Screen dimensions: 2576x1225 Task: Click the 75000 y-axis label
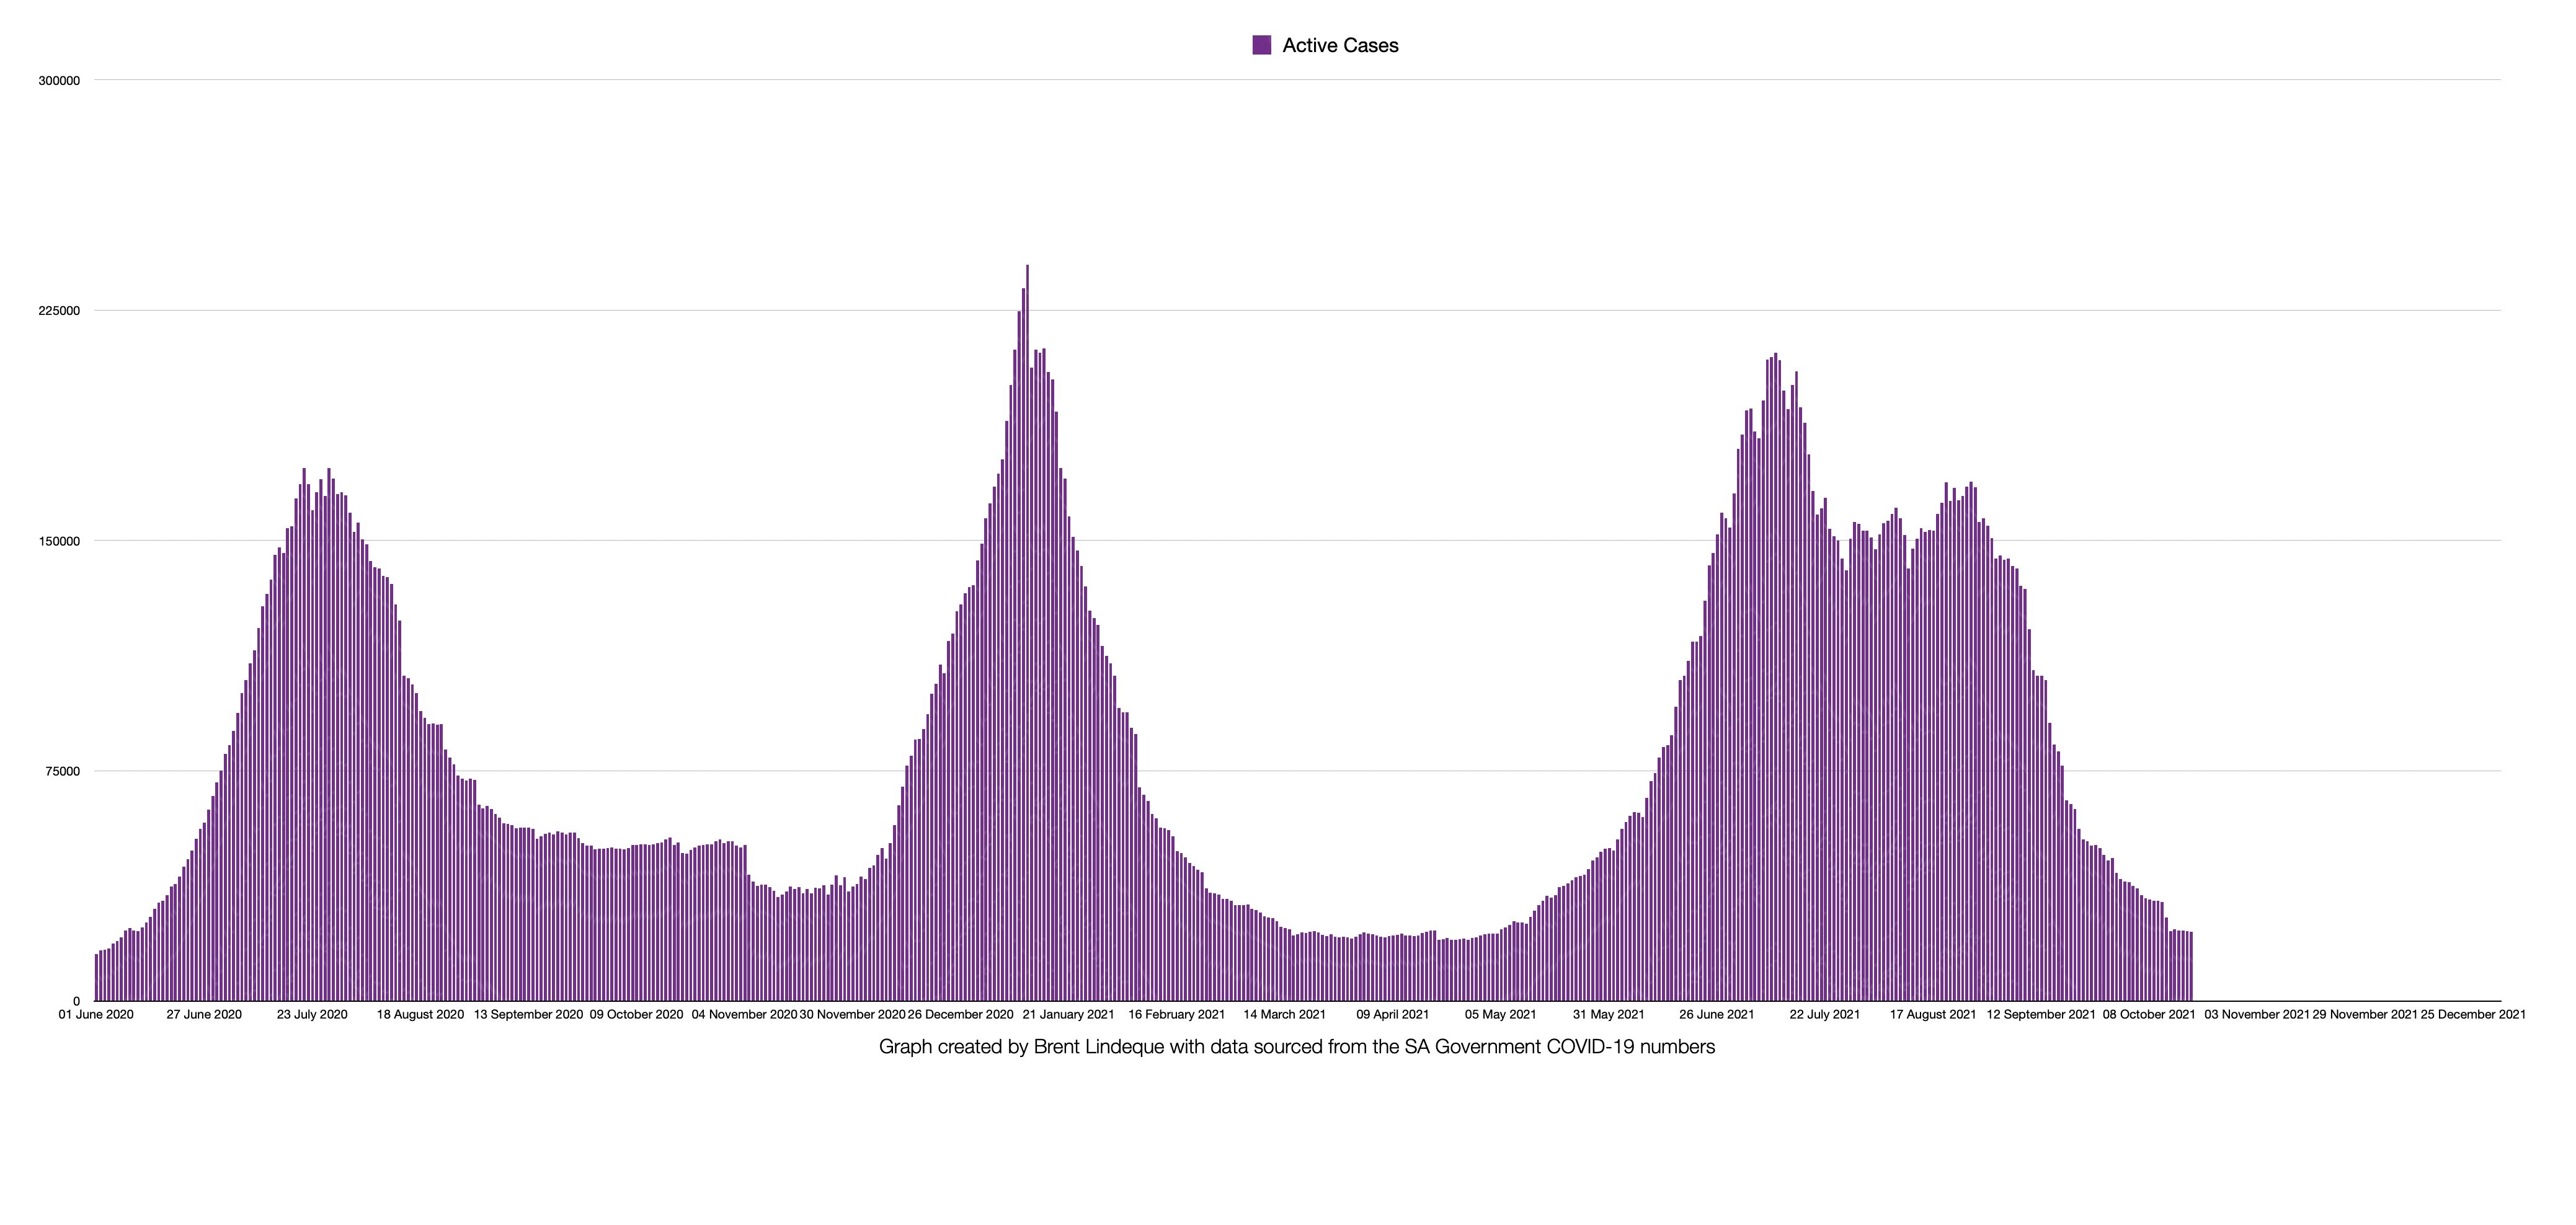click(62, 771)
